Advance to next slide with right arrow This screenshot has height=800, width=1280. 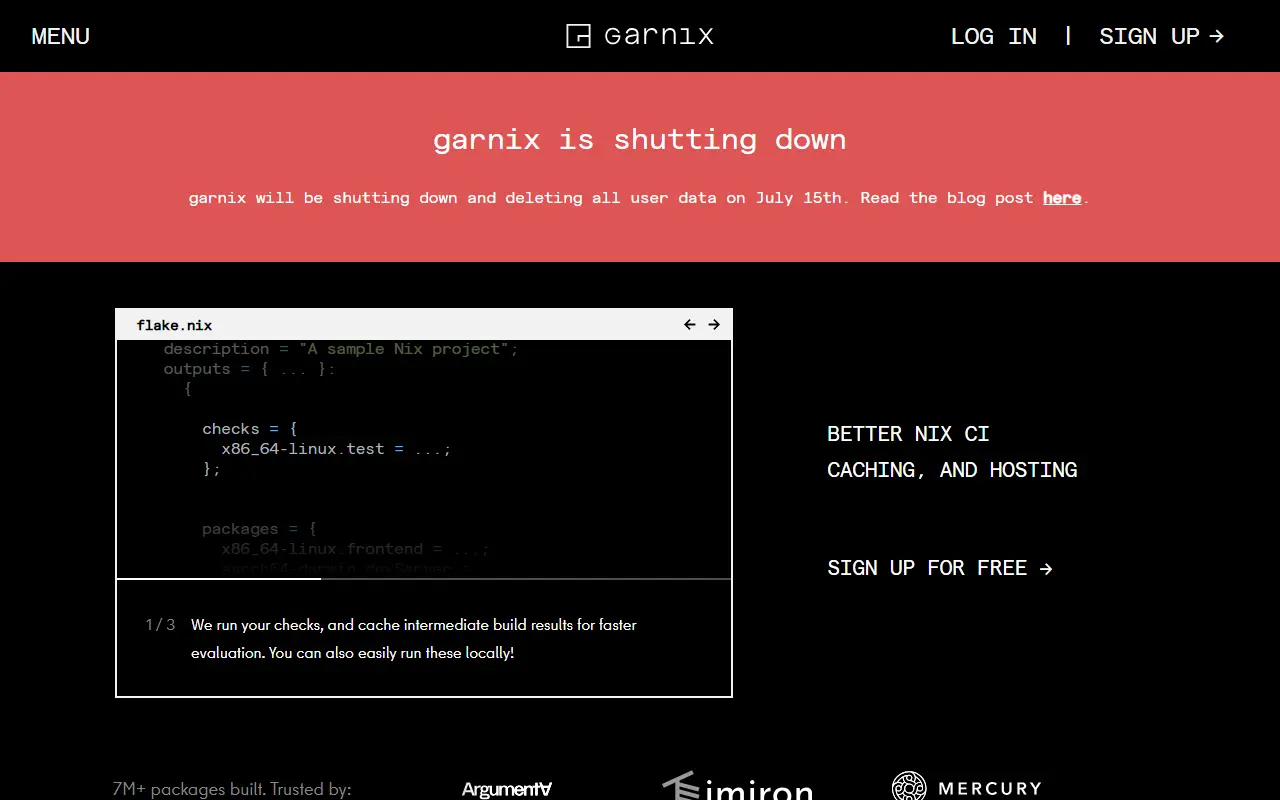click(x=714, y=325)
